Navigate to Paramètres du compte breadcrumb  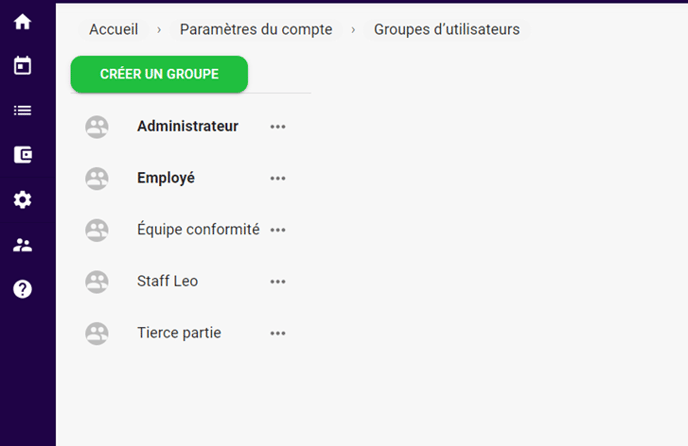256,29
